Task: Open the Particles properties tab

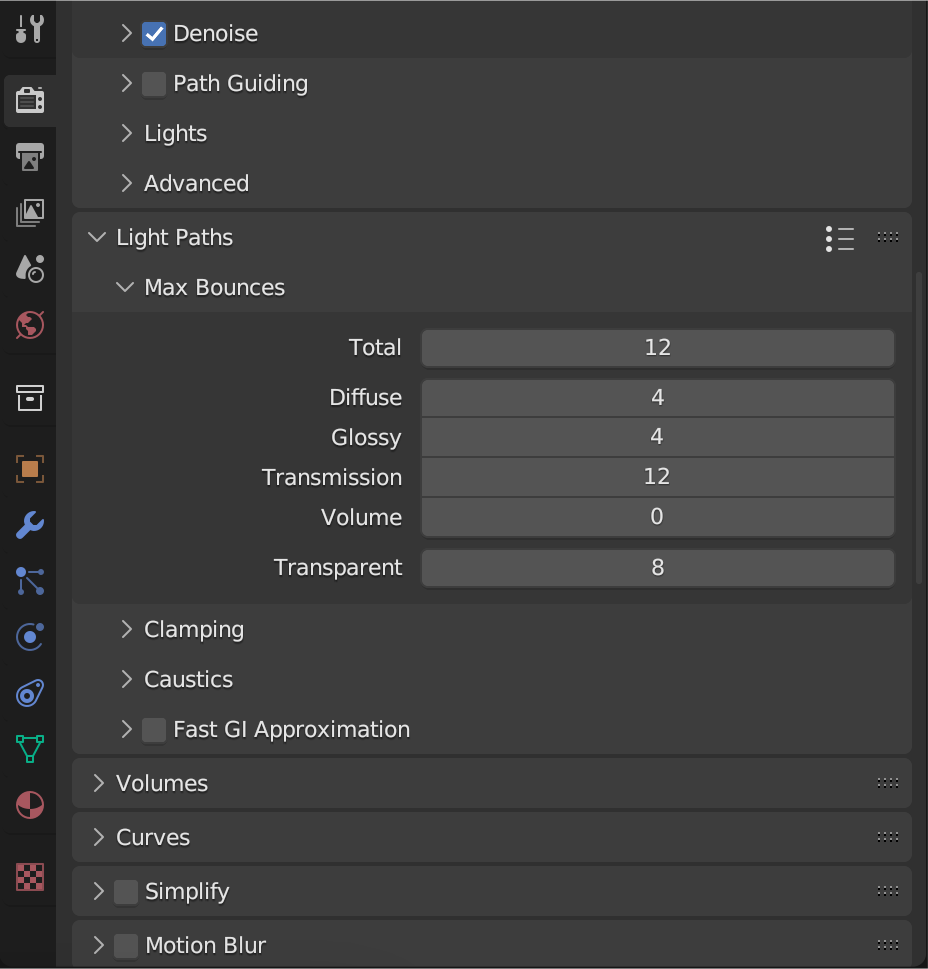Action: point(29,581)
